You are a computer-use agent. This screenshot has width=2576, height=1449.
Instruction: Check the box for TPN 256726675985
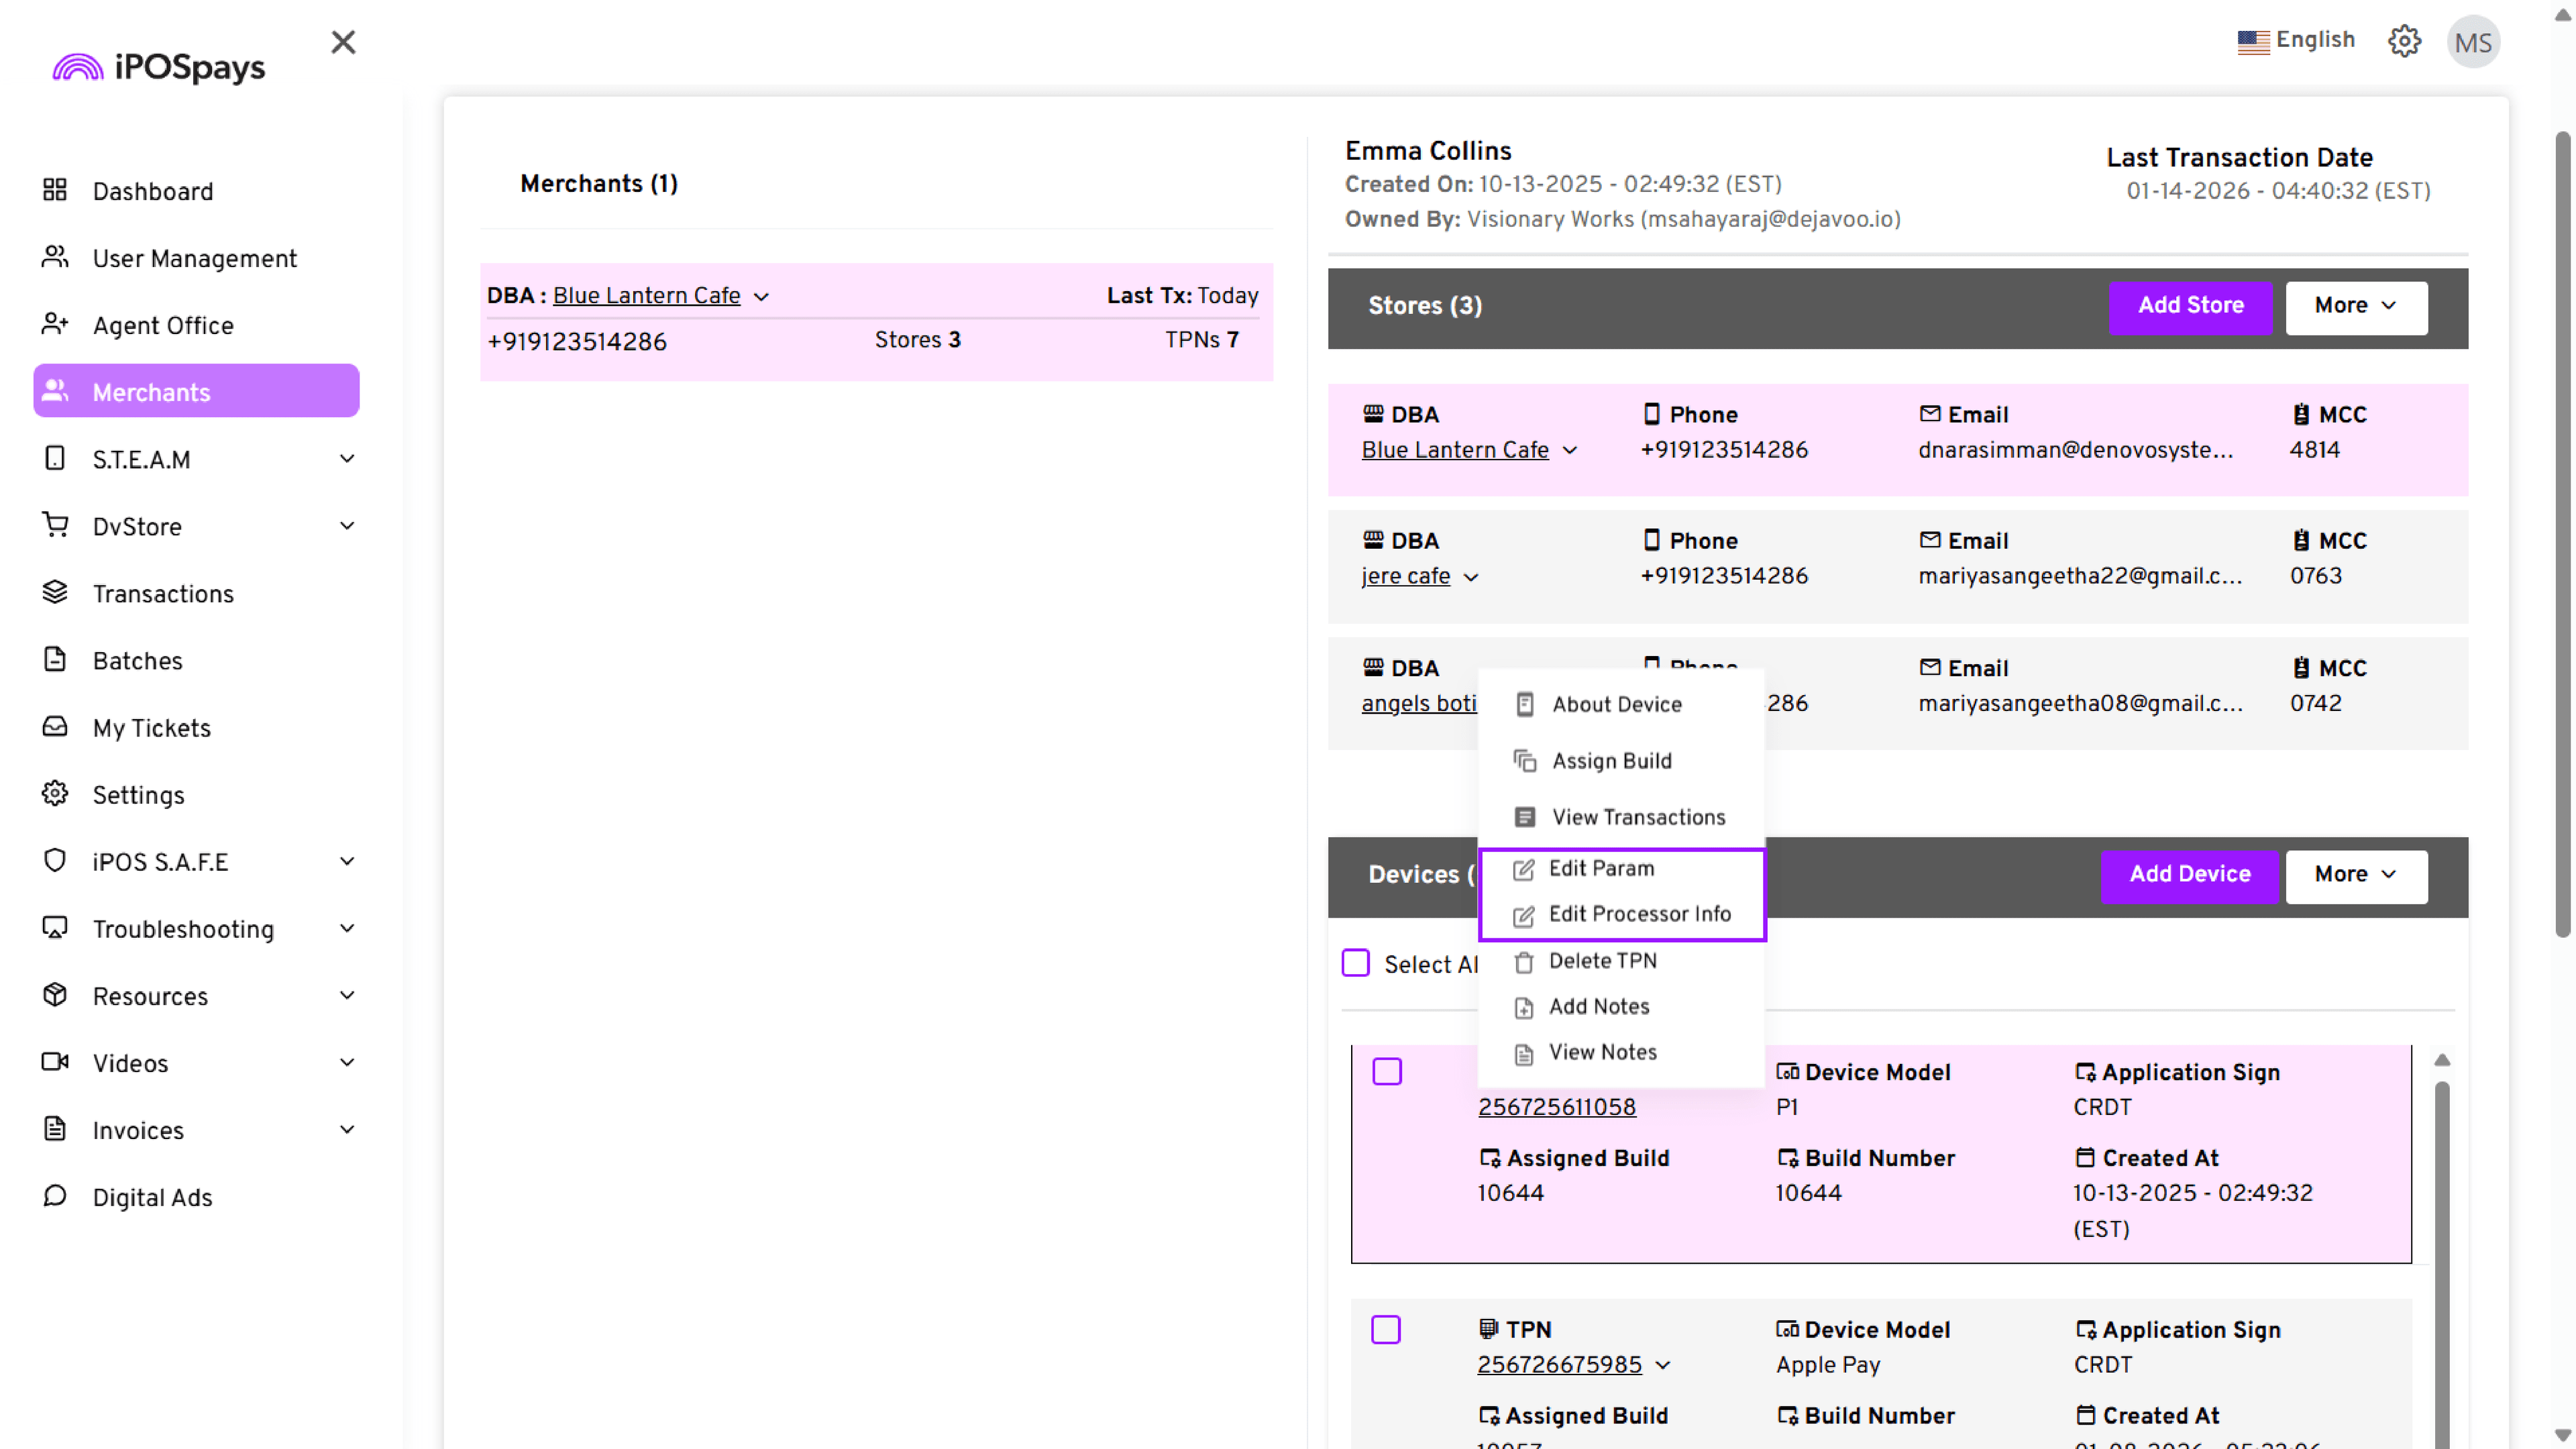pyautogui.click(x=1386, y=1329)
